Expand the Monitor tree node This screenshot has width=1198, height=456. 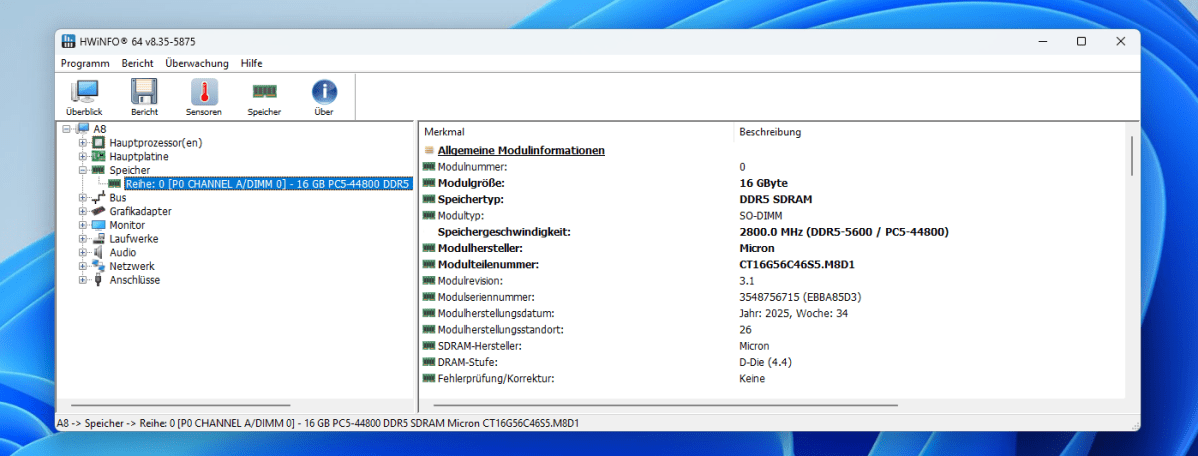click(x=83, y=225)
